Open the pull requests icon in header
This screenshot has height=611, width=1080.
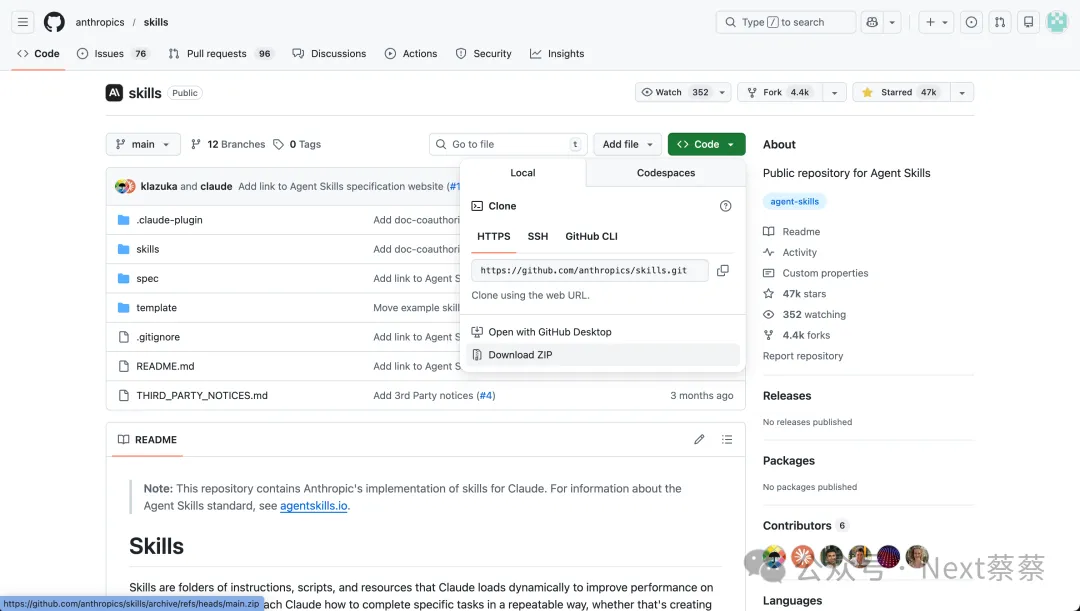(999, 22)
